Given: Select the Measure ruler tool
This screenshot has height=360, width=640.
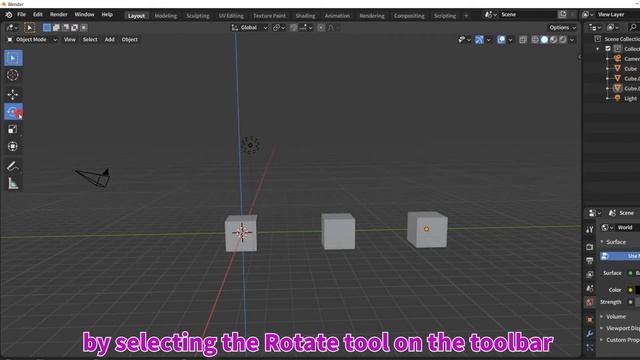Looking at the screenshot, I should point(13,184).
